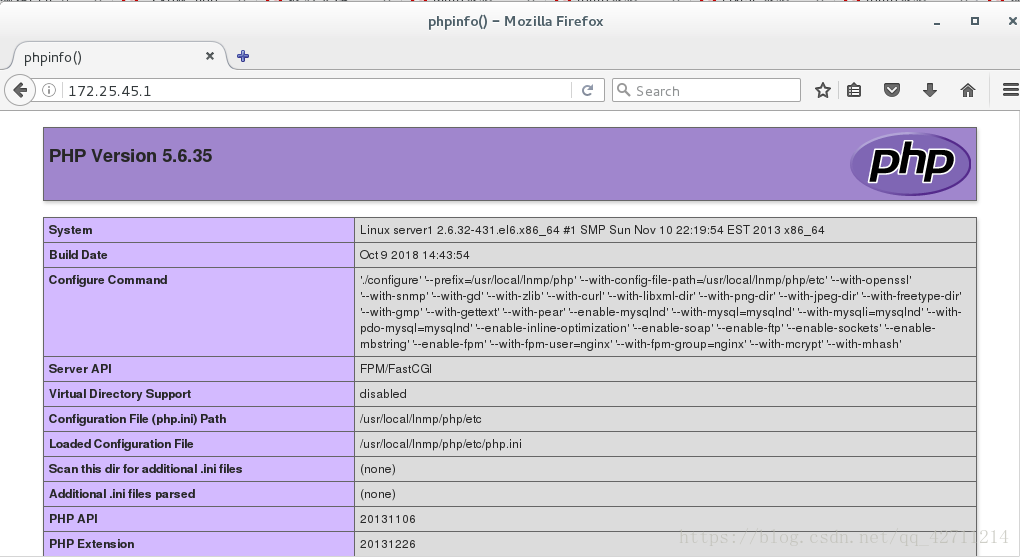The height and width of the screenshot is (557, 1020).
Task: Click Loaded Configuration File label
Action: point(121,444)
